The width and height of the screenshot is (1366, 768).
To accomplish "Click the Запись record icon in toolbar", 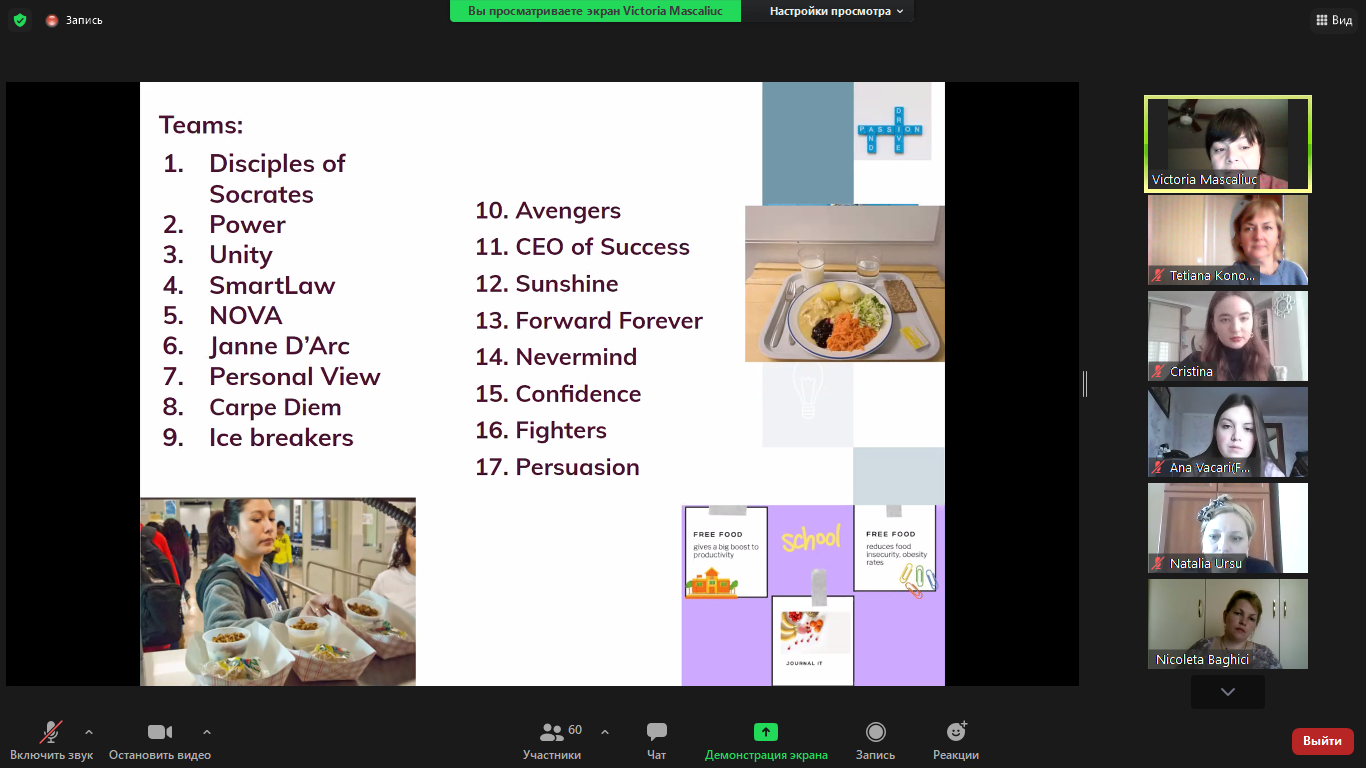I will 875,732.
